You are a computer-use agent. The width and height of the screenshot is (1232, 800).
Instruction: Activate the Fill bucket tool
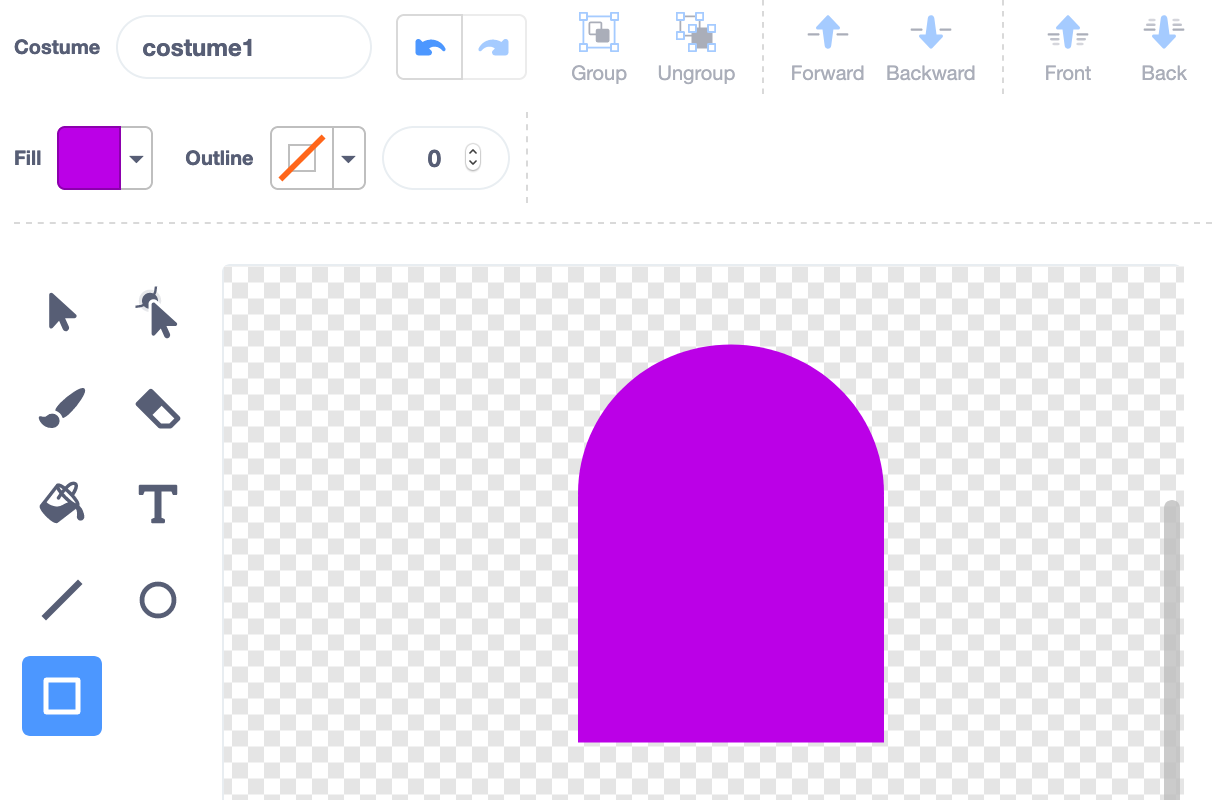(x=62, y=504)
